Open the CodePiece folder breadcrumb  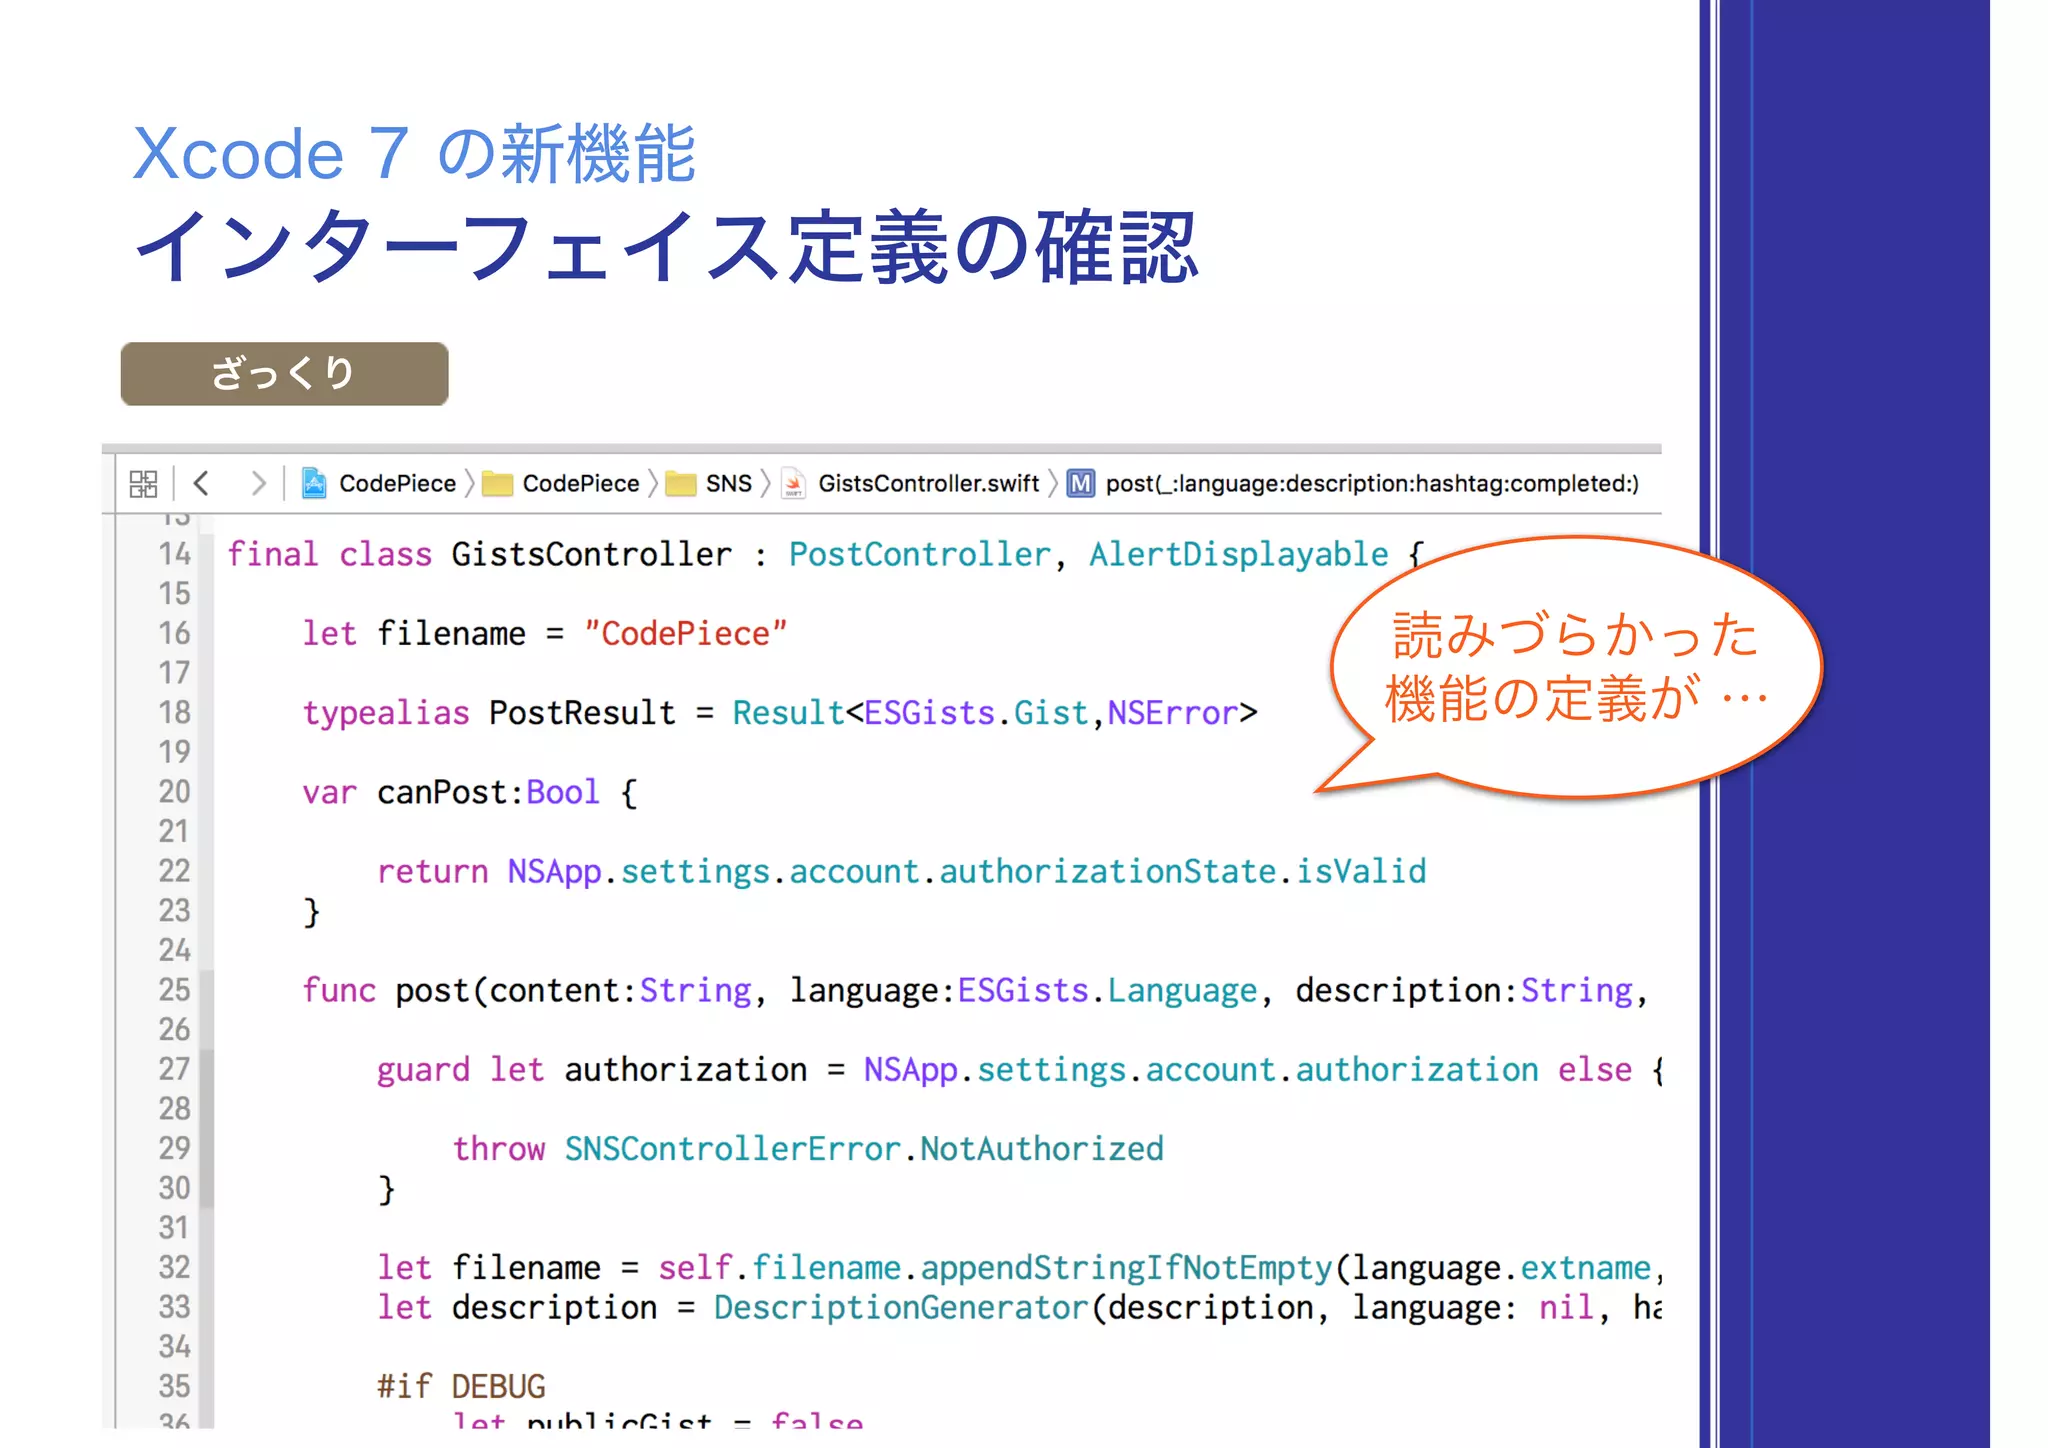[581, 484]
